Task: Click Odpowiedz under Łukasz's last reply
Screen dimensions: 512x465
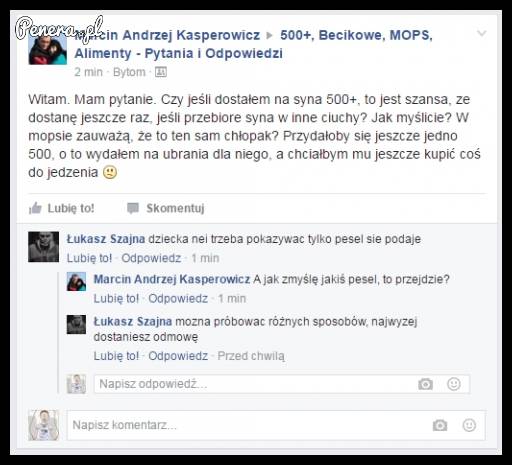Action: (x=178, y=356)
